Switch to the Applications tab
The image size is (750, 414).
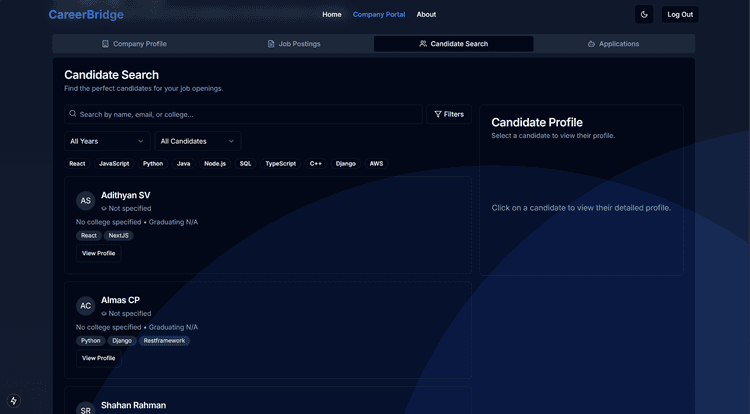pyautogui.click(x=614, y=44)
